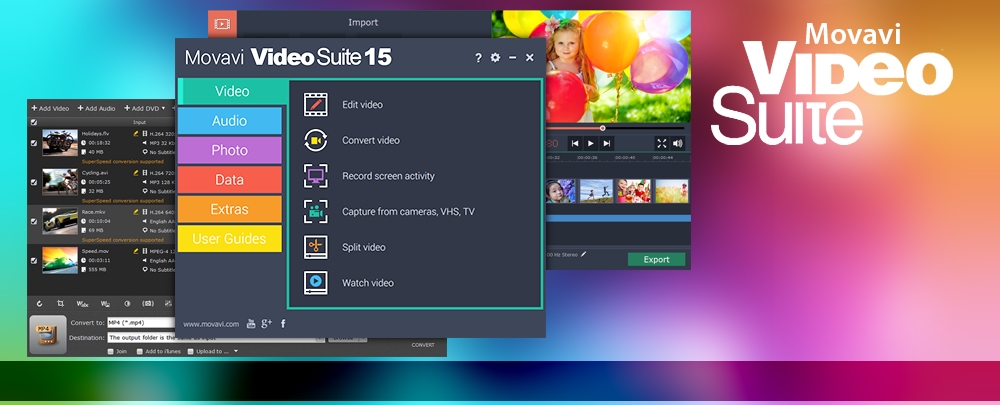The image size is (1000, 405).
Task: Start Record screen activity
Action: coord(369,176)
